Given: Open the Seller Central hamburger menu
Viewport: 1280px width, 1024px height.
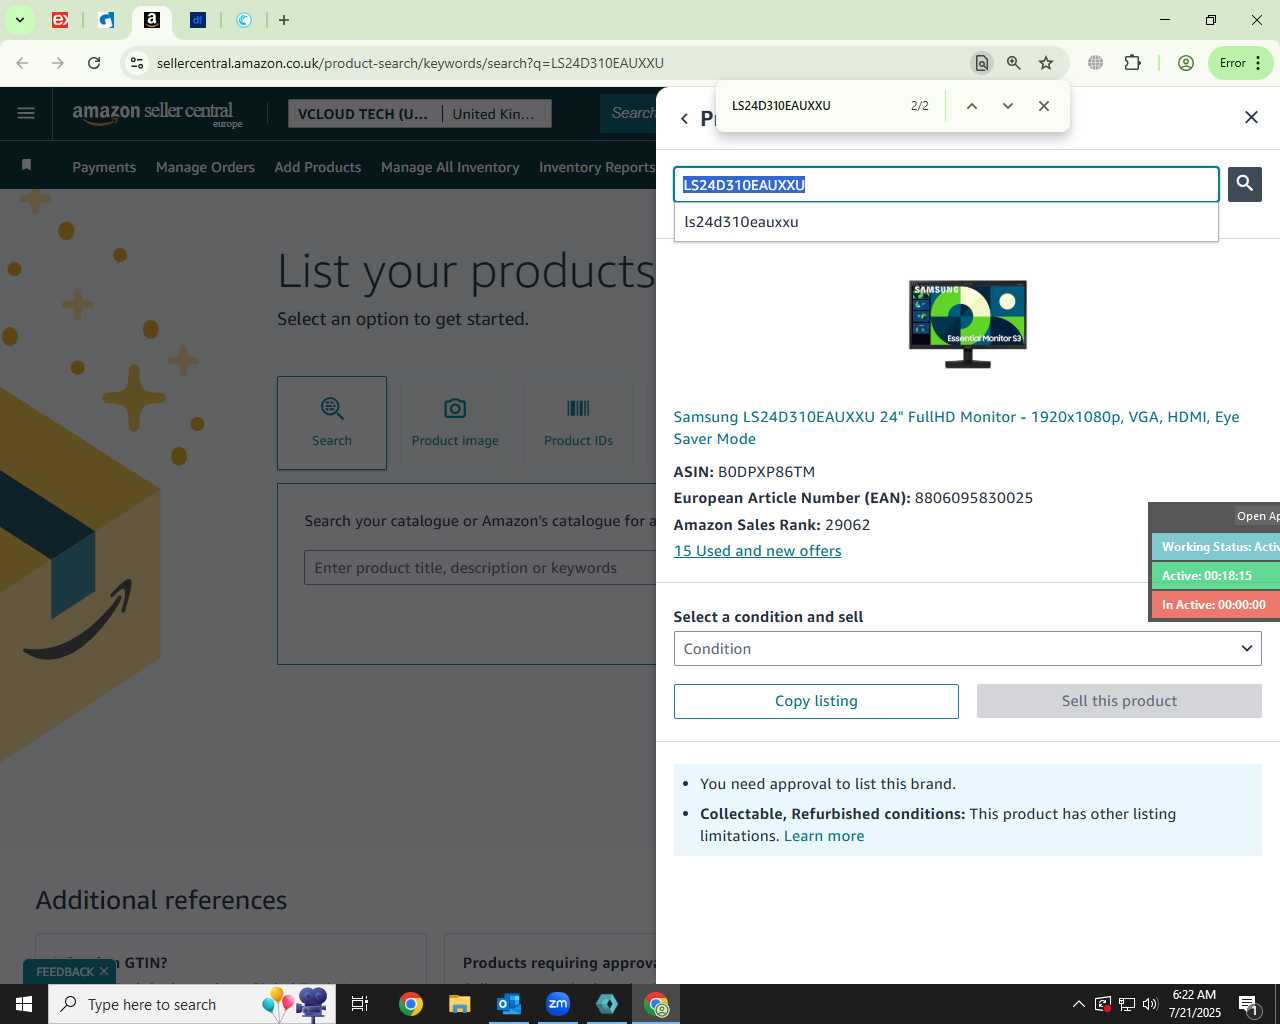Looking at the screenshot, I should (26, 113).
